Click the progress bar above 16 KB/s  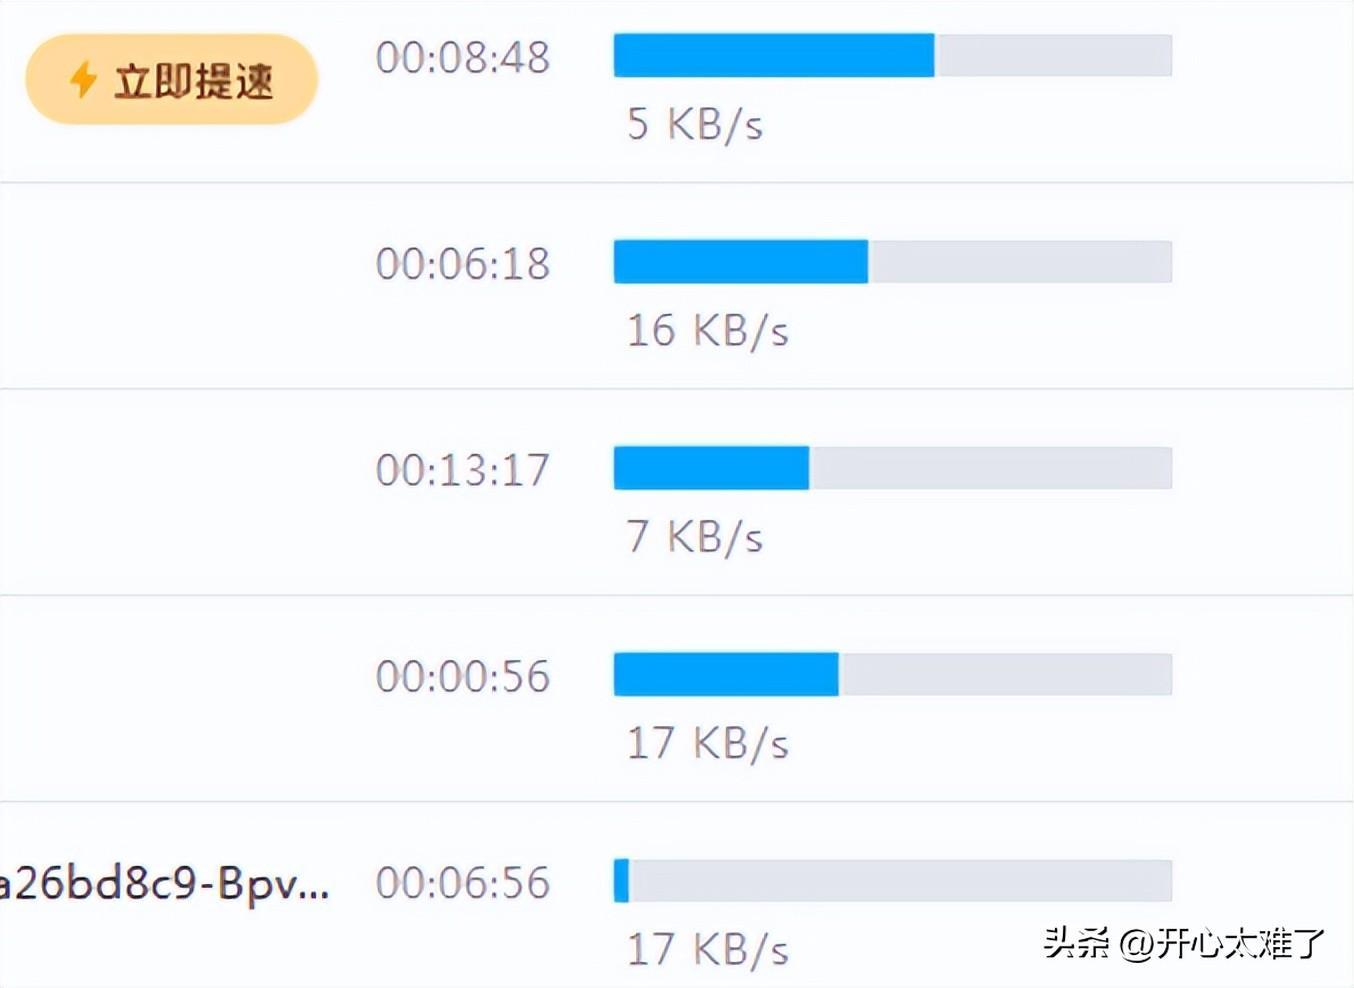click(892, 262)
